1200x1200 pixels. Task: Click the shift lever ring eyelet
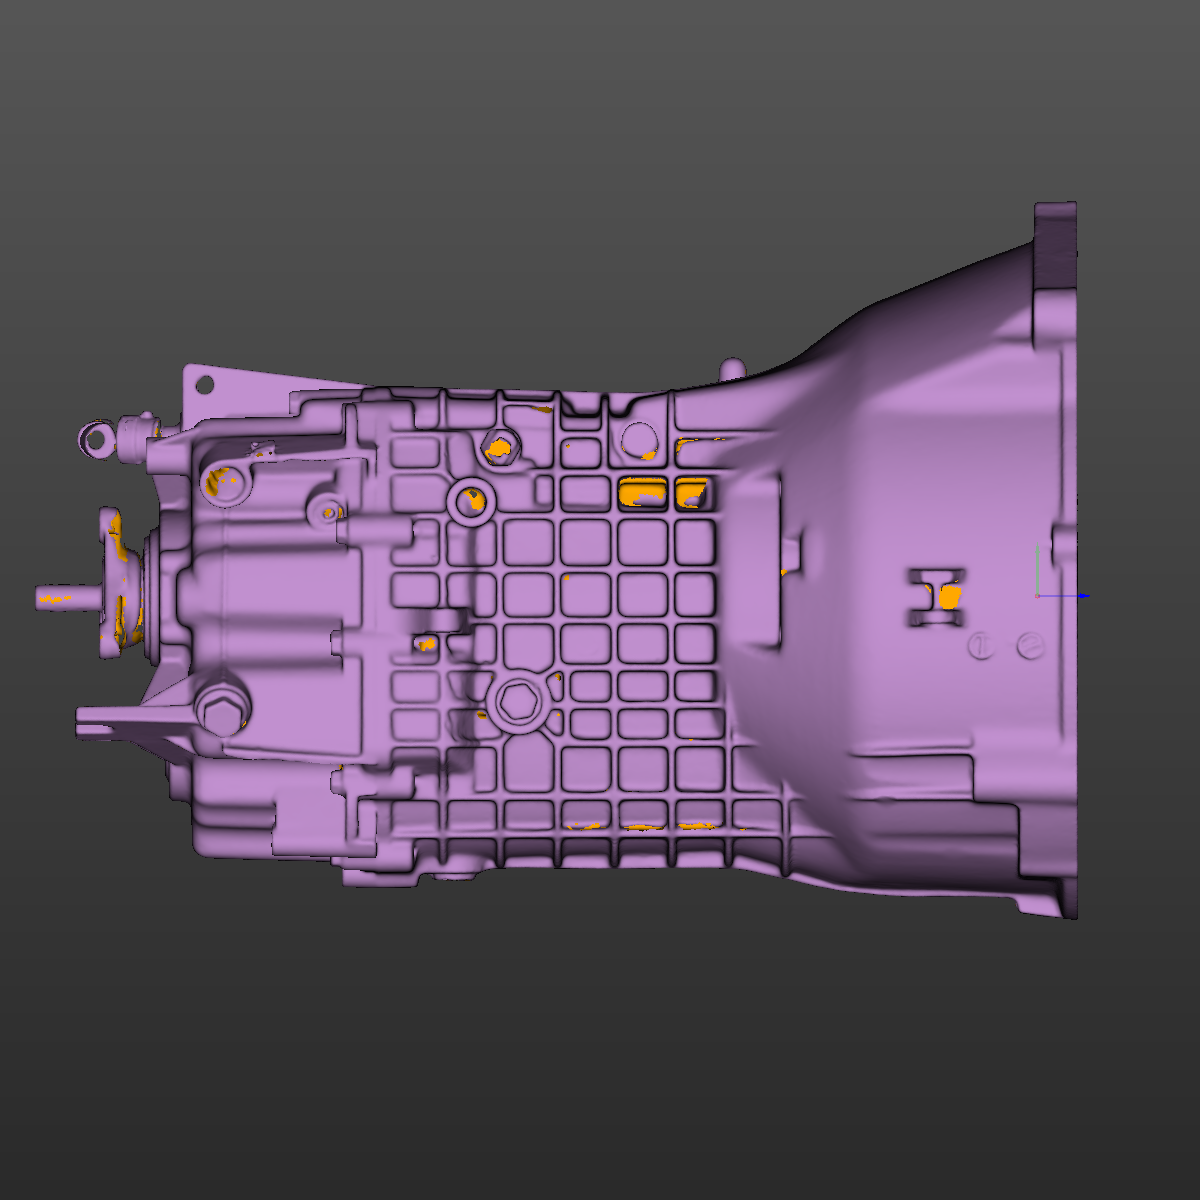[95, 438]
